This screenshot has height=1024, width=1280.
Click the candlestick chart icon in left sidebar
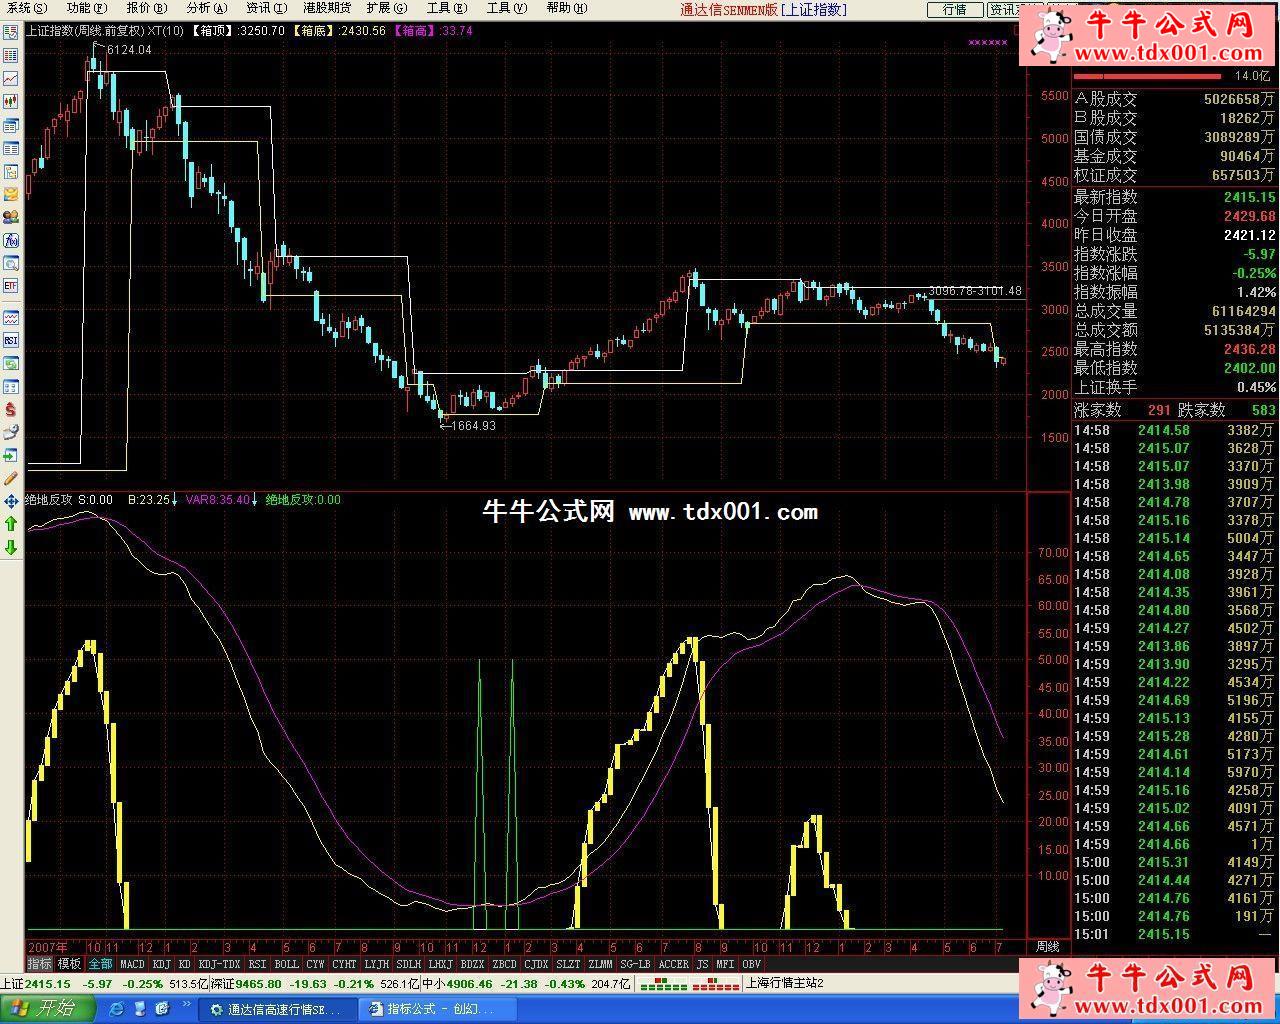pos(11,101)
